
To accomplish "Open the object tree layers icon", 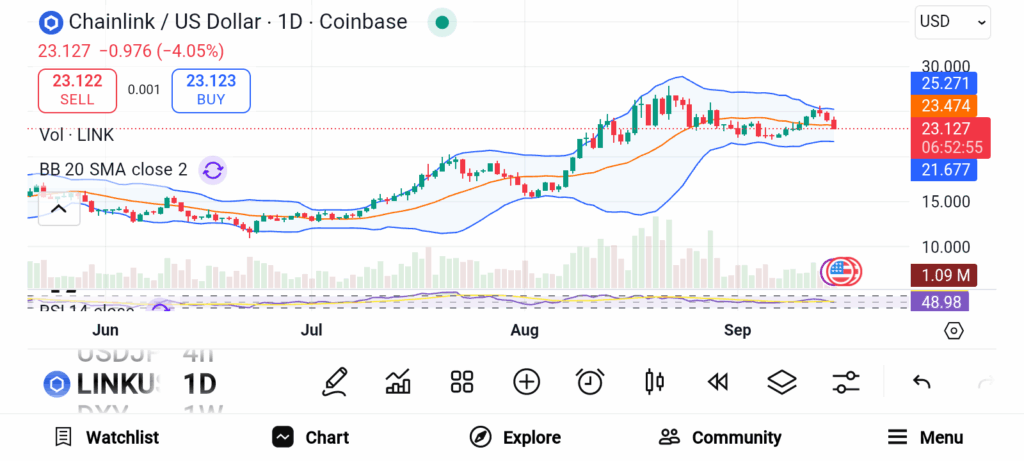I will point(781,381).
